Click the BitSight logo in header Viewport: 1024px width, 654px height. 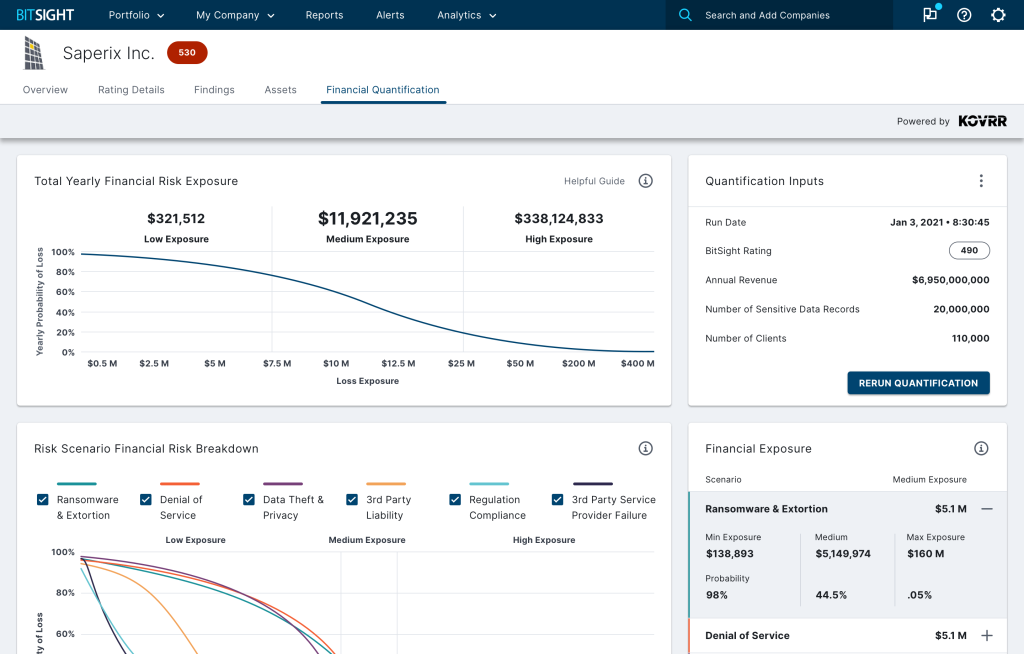coord(45,15)
